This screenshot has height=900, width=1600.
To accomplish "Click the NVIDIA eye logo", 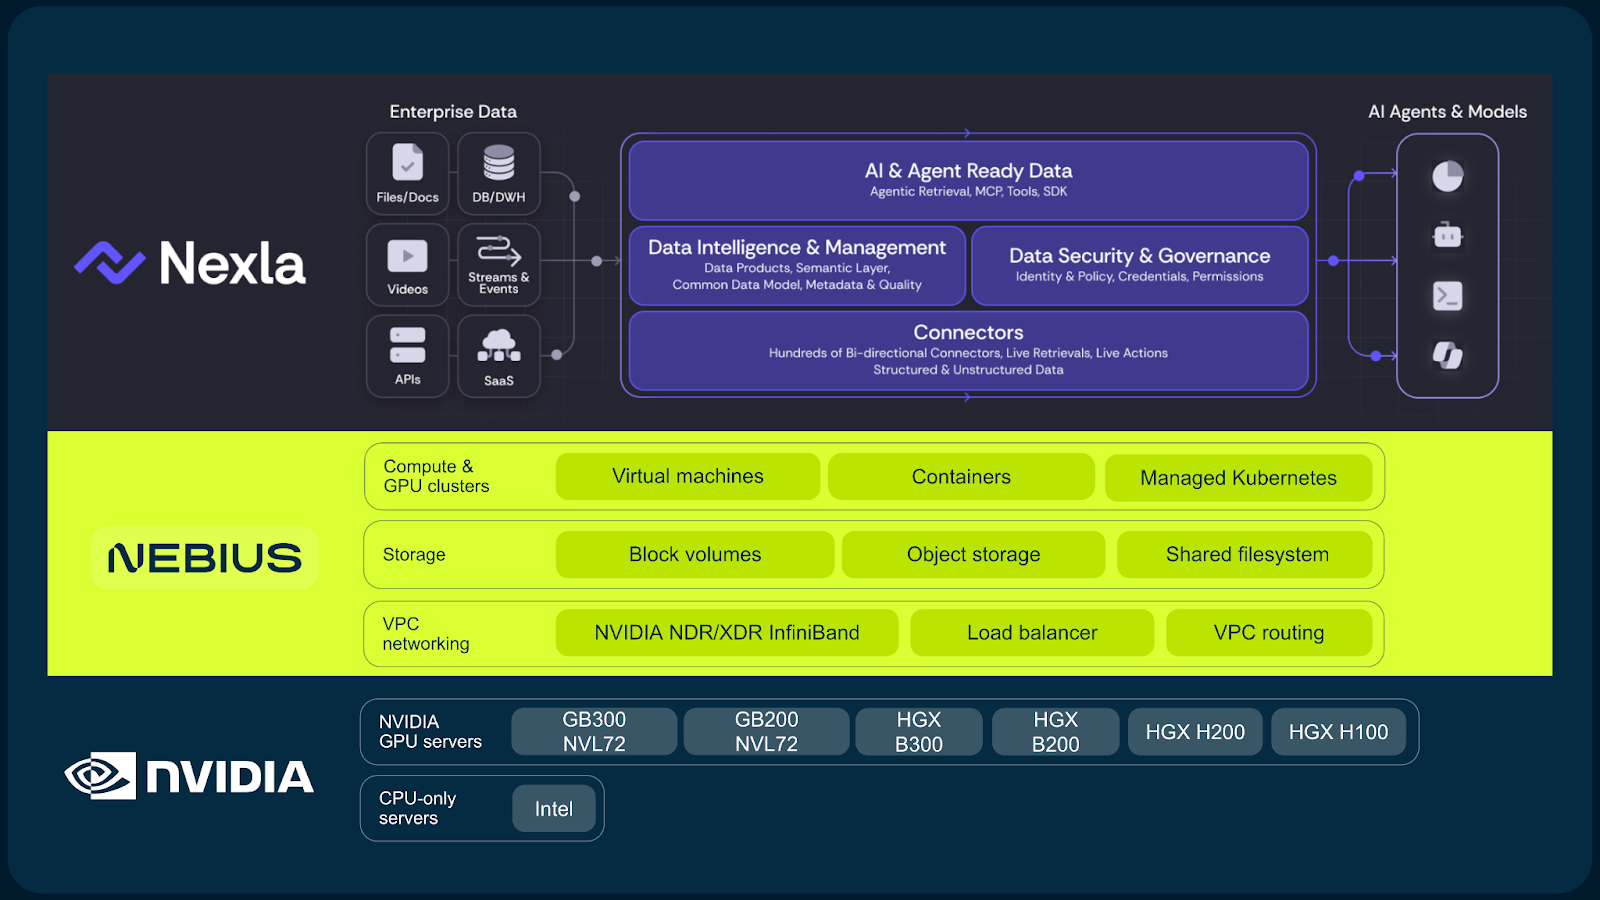I will 100,776.
